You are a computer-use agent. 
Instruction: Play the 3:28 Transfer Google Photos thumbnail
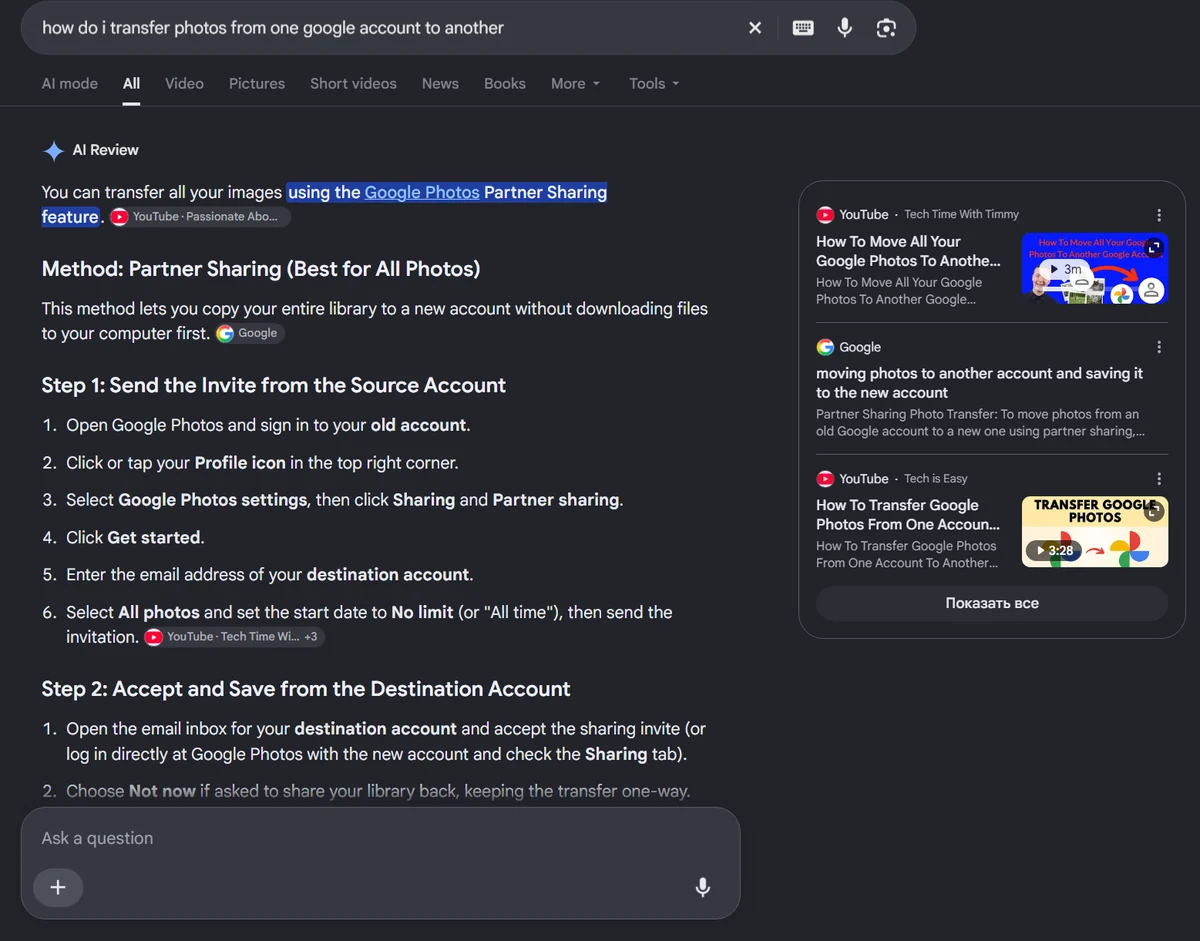[1095, 532]
